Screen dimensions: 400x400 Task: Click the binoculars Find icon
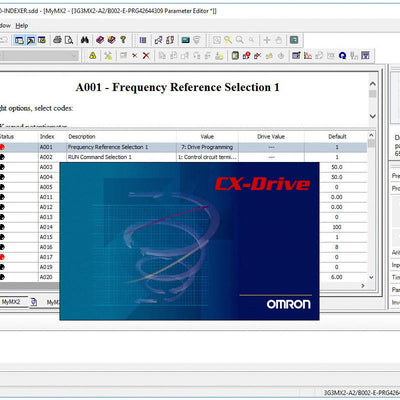point(85,40)
